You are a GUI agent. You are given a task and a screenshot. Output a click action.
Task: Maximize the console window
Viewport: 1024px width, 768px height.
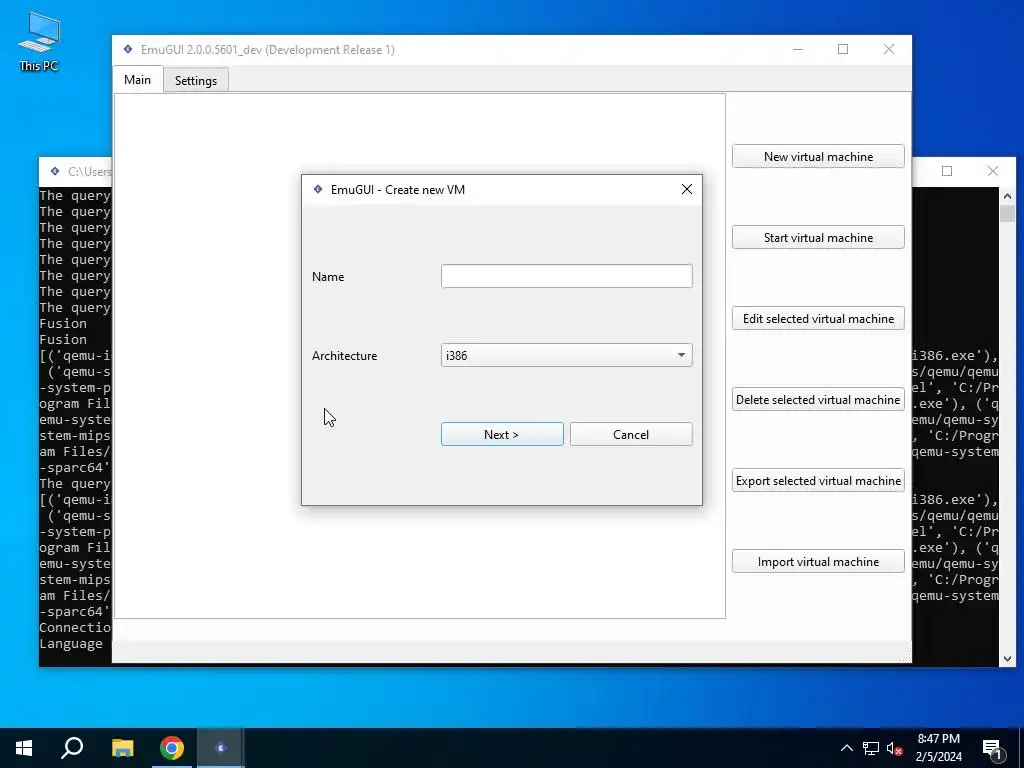tap(947, 171)
